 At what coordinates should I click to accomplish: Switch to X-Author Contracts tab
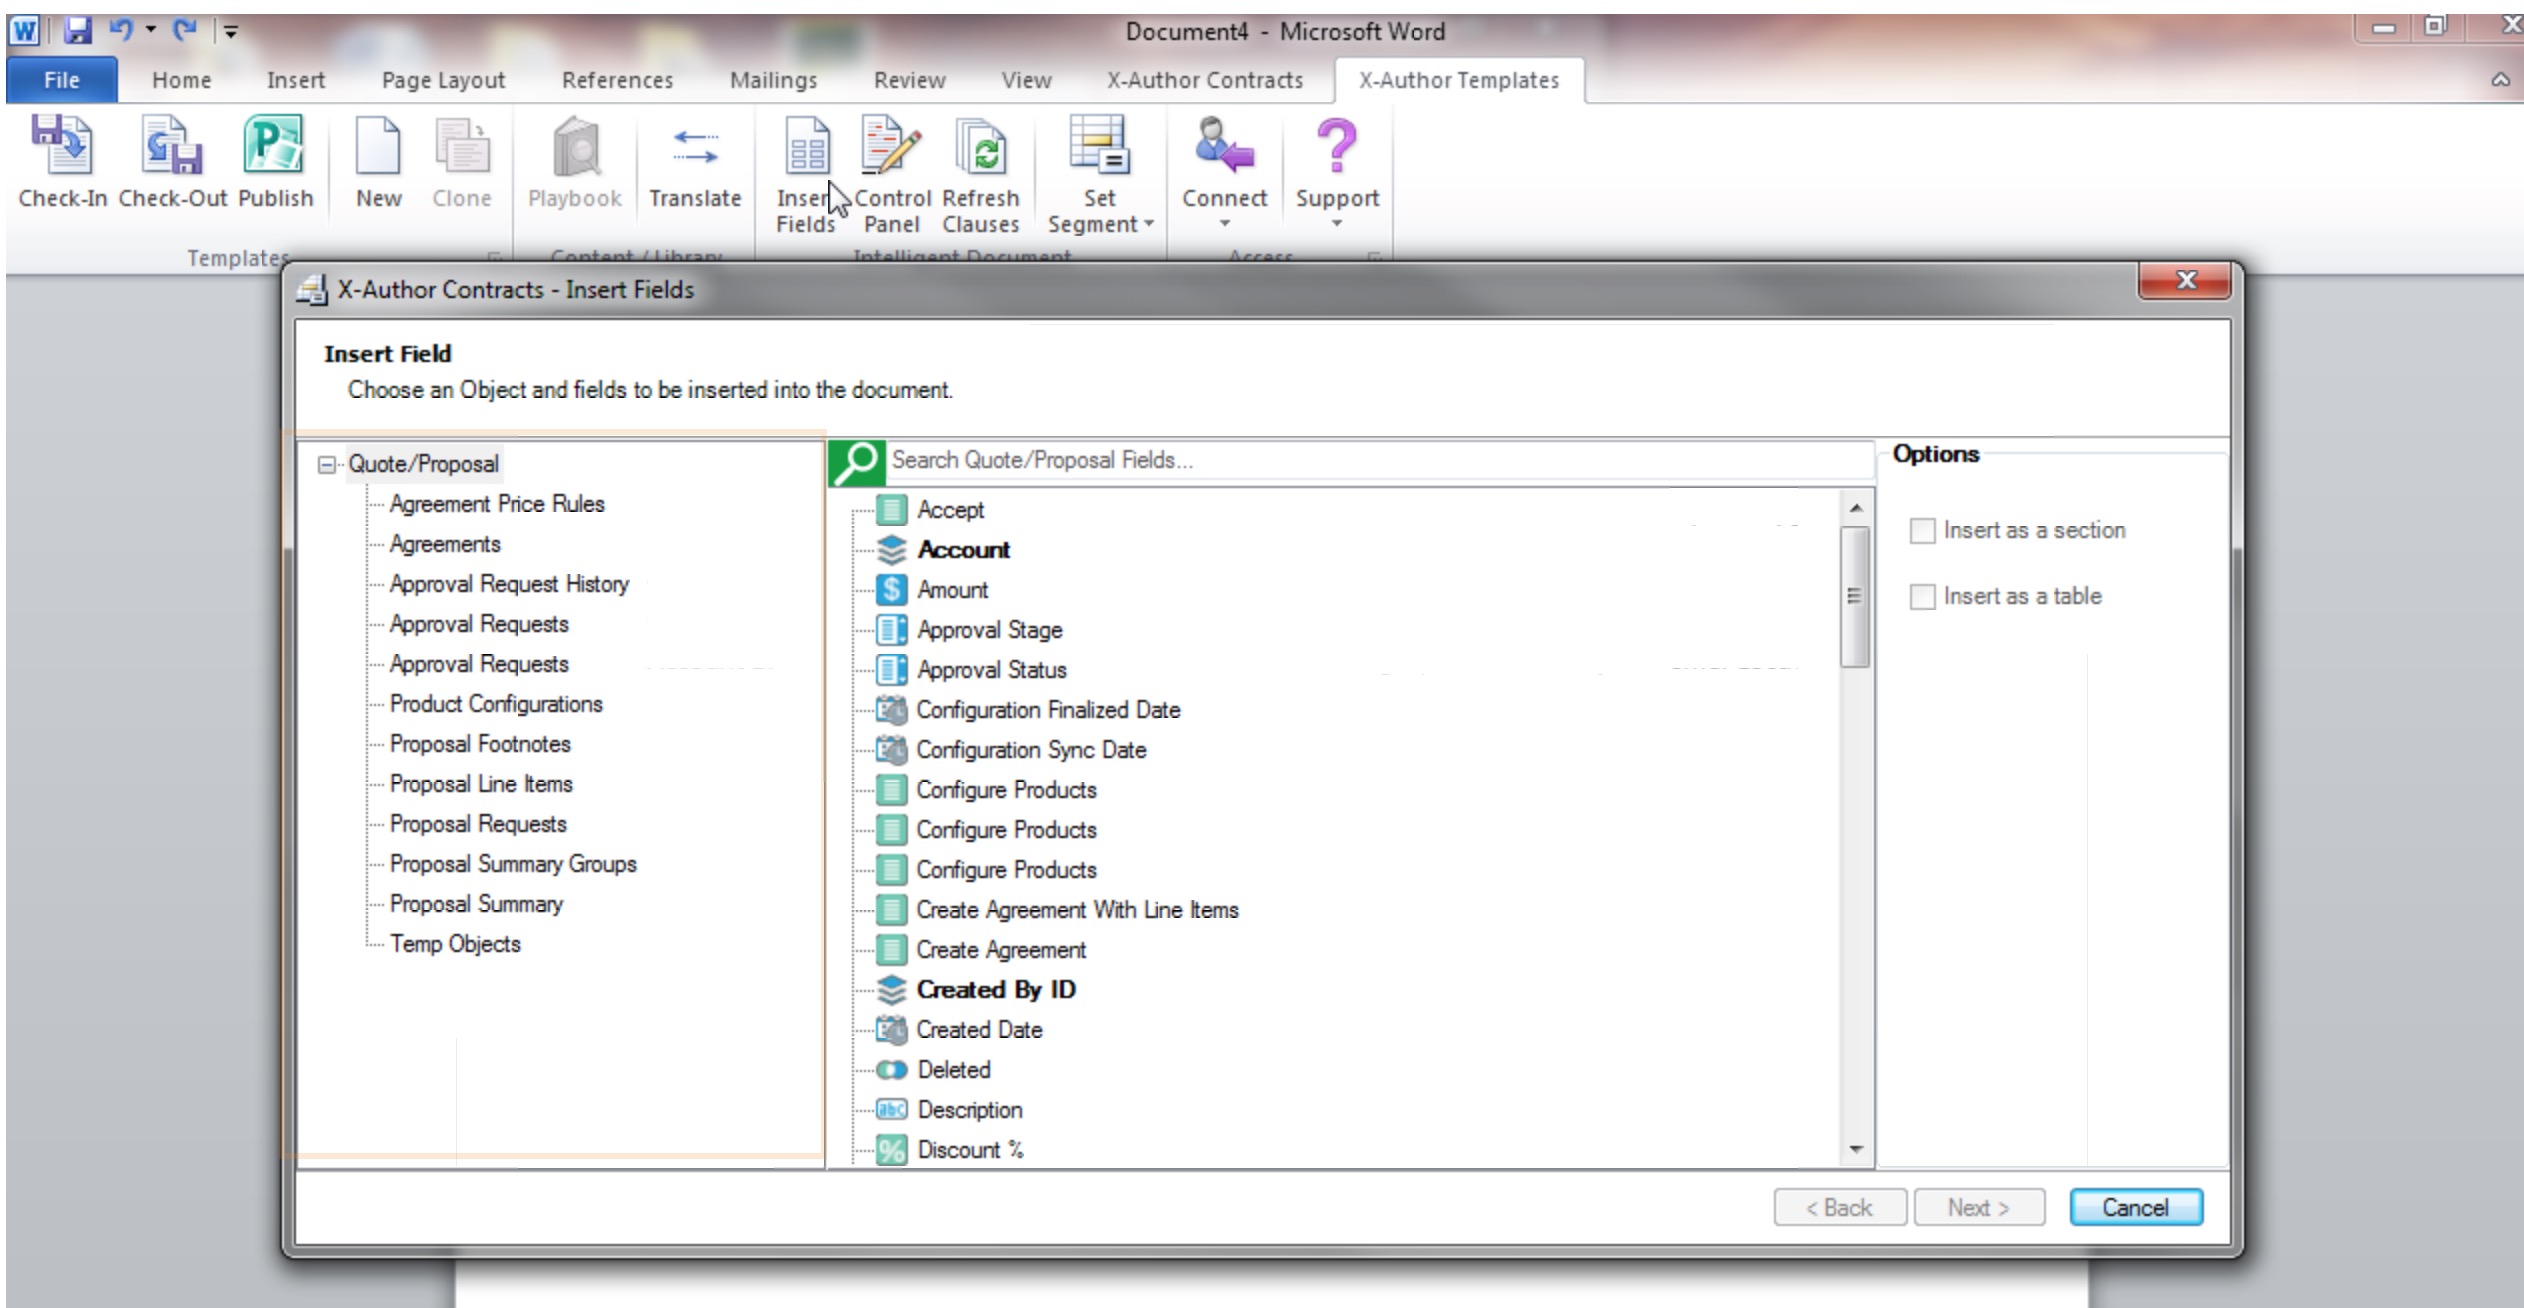coord(1204,80)
